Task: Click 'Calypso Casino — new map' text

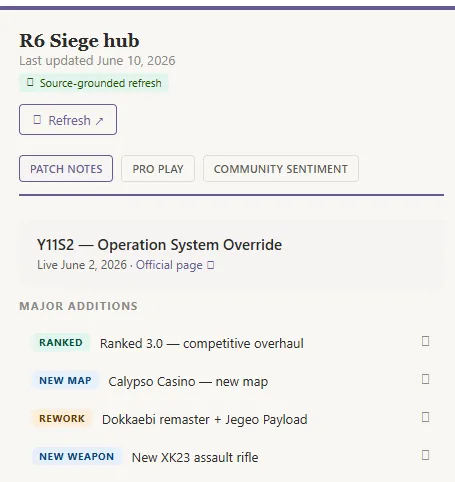Action: pos(188,382)
